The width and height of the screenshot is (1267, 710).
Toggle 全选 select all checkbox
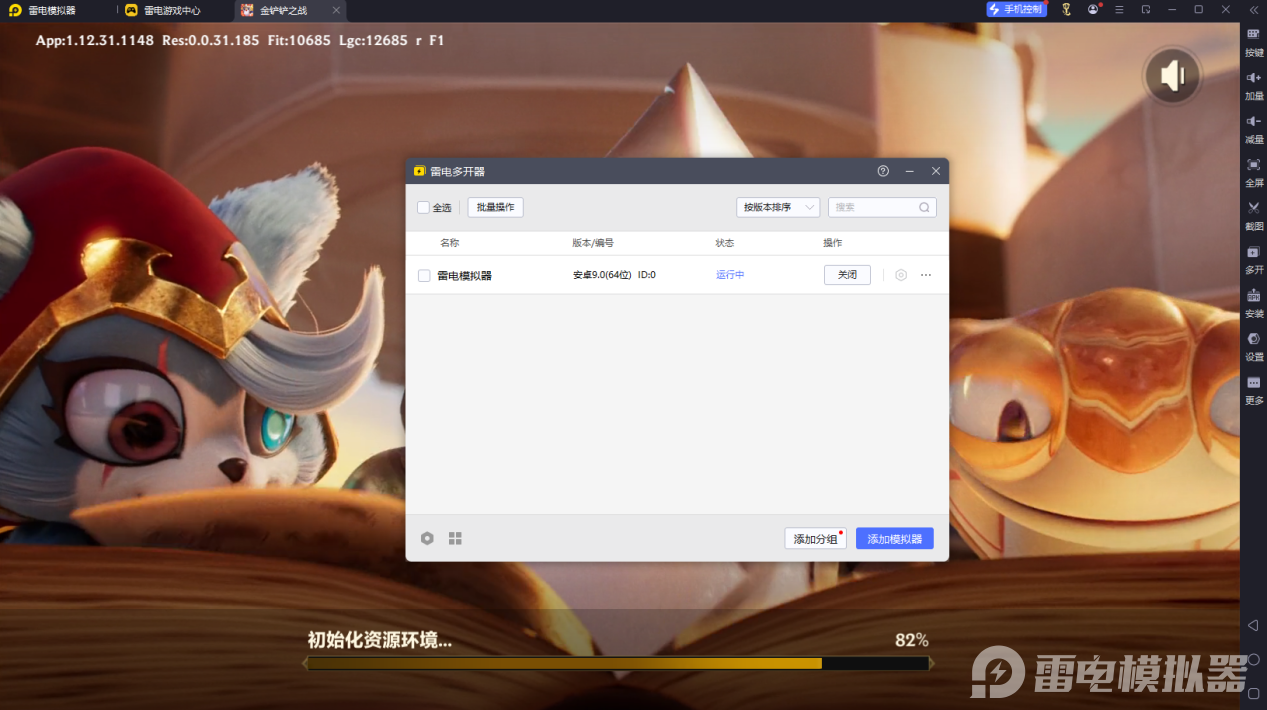pyautogui.click(x=423, y=208)
